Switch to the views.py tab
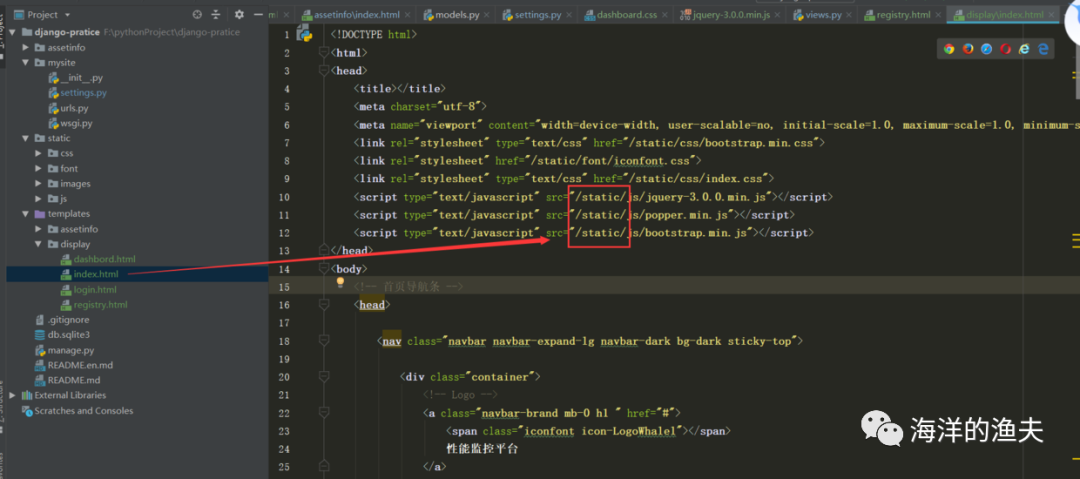The image size is (1080, 479). pyautogui.click(x=822, y=14)
